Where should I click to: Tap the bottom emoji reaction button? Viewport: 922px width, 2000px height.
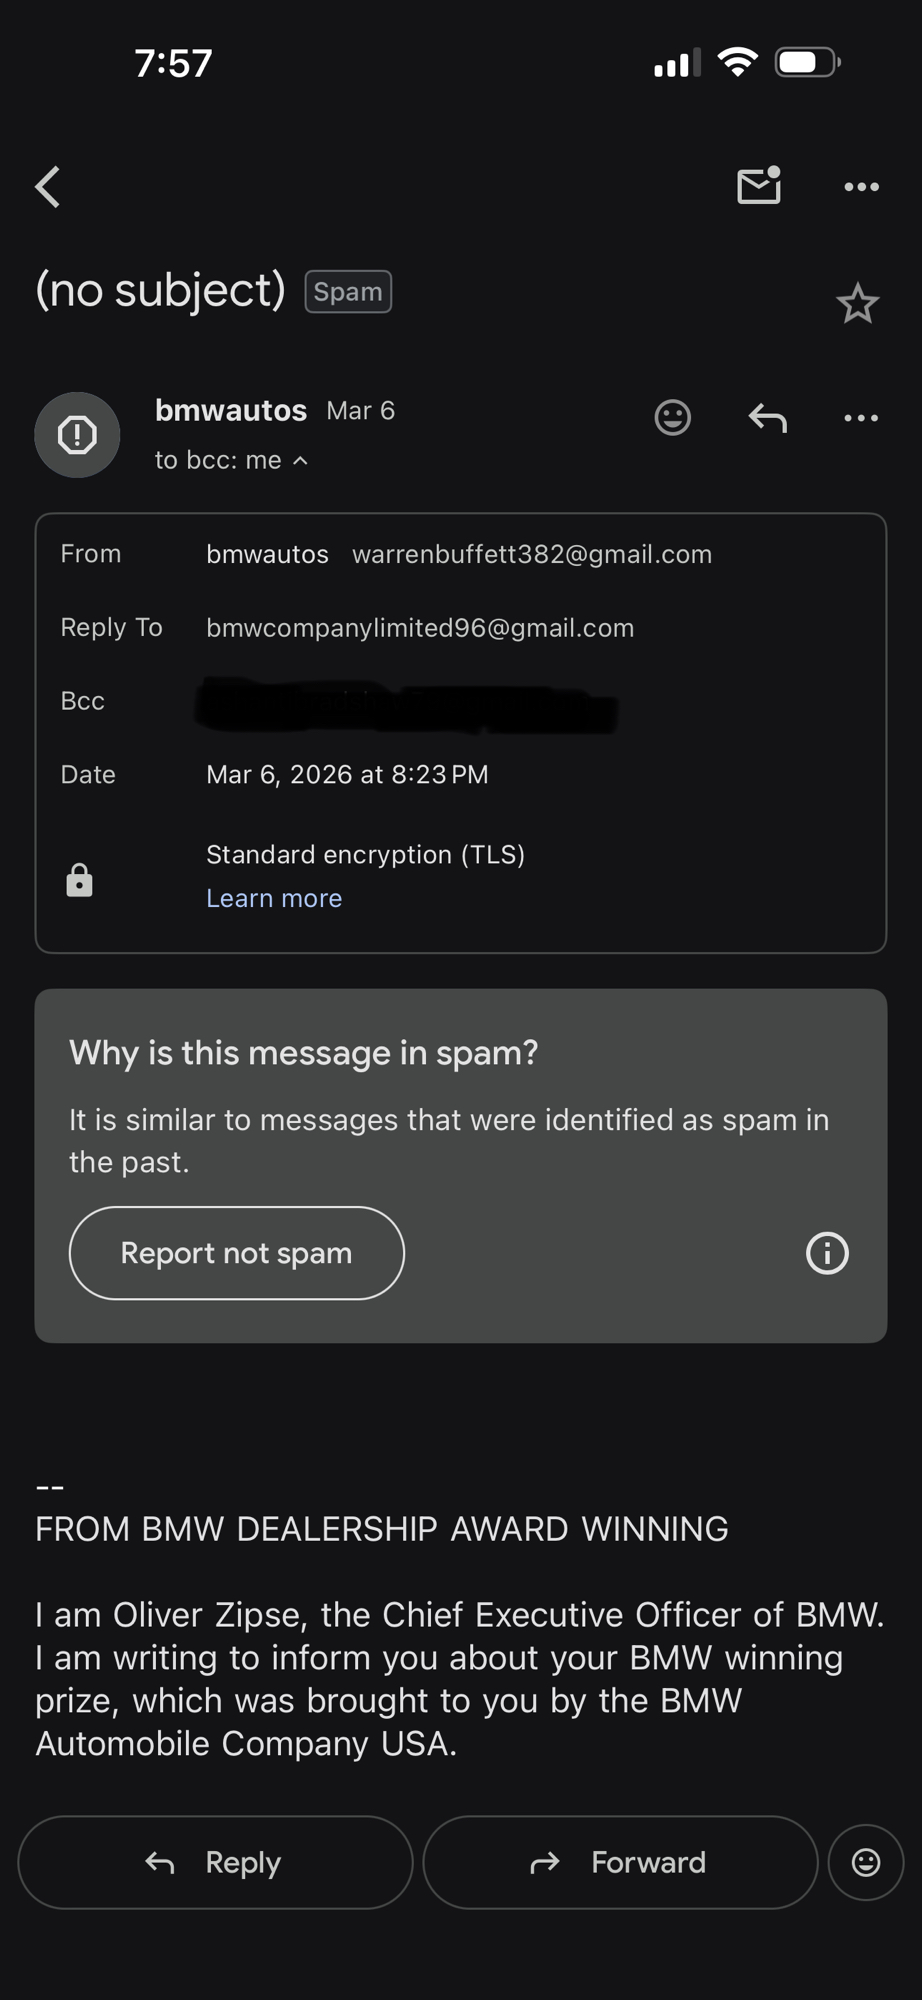click(x=866, y=1862)
